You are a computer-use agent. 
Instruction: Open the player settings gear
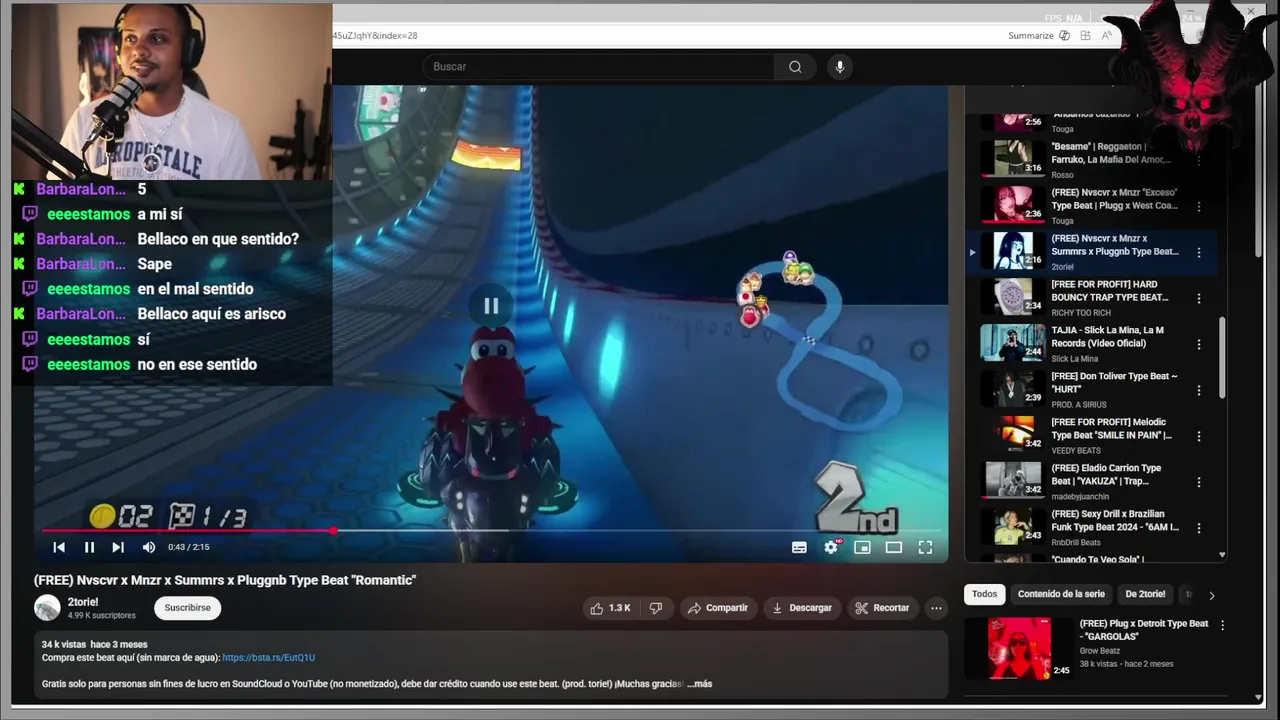(831, 547)
